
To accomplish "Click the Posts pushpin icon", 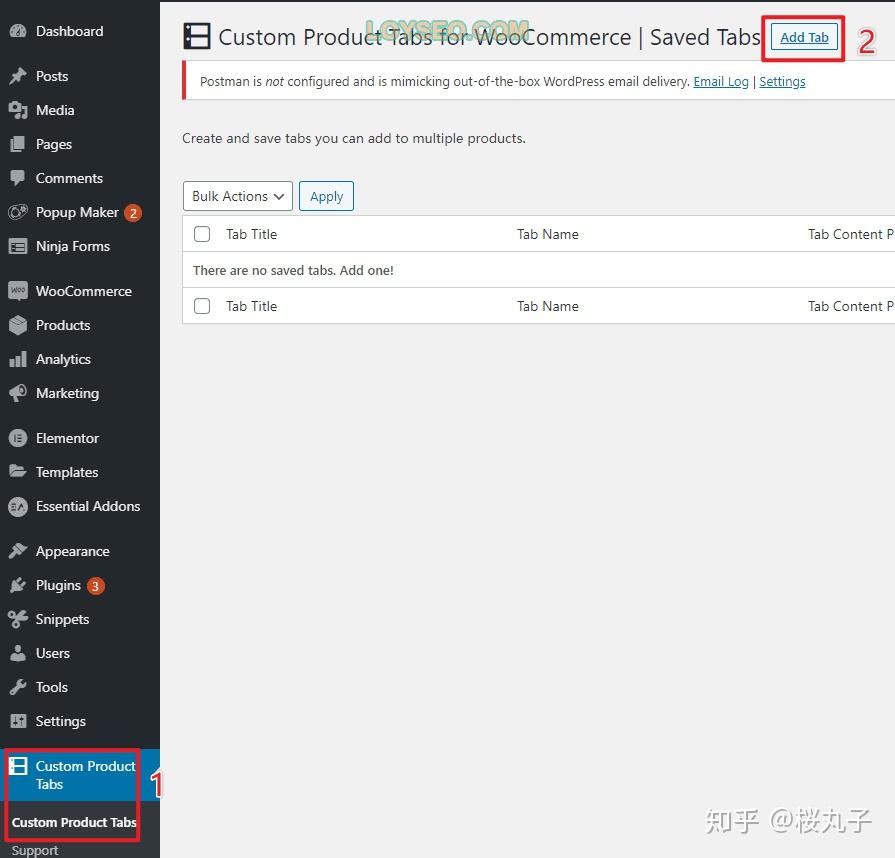I will 18,76.
